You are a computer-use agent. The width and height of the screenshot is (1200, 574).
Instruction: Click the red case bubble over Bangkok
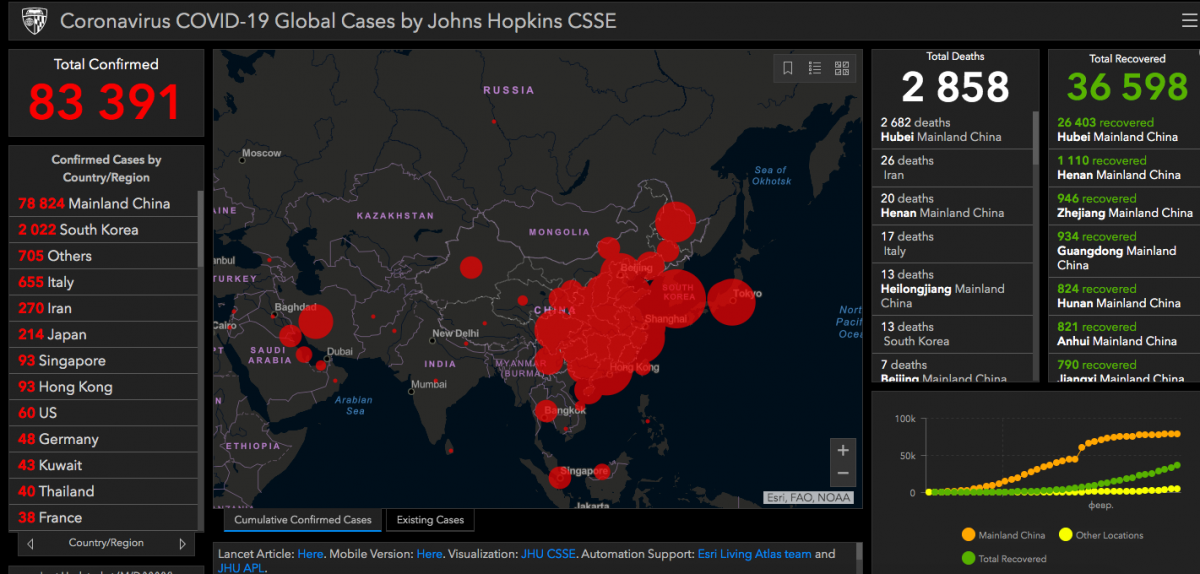pos(547,410)
